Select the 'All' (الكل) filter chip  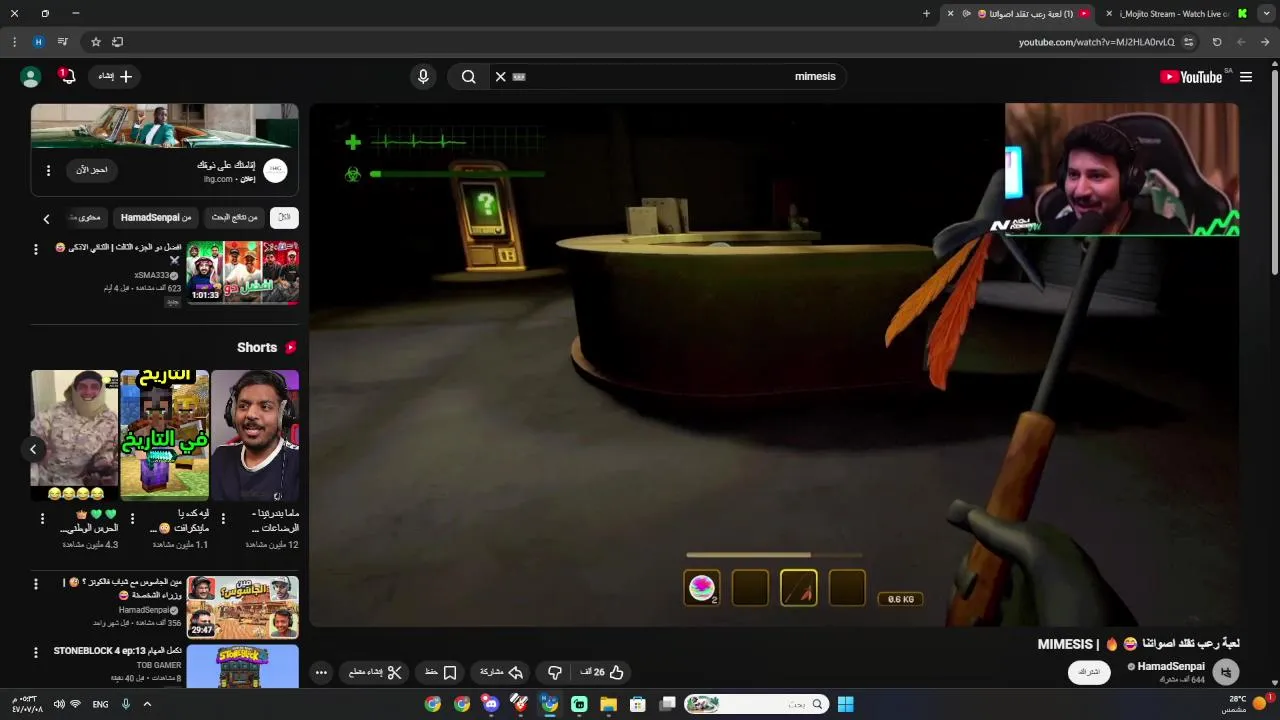(x=284, y=217)
